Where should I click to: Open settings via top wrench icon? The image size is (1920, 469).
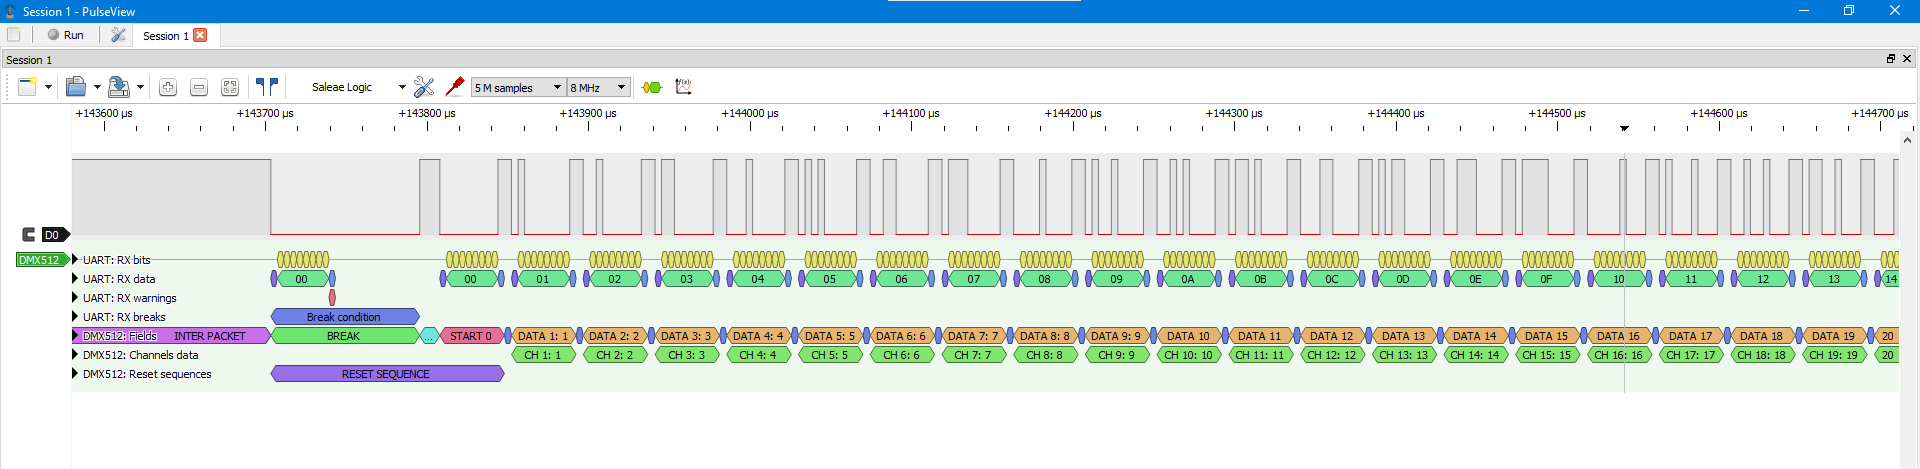118,35
